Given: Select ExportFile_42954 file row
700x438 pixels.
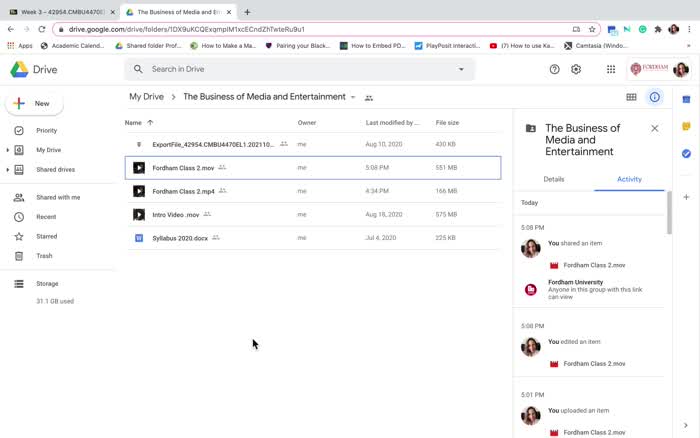Looking at the screenshot, I should point(313,144).
